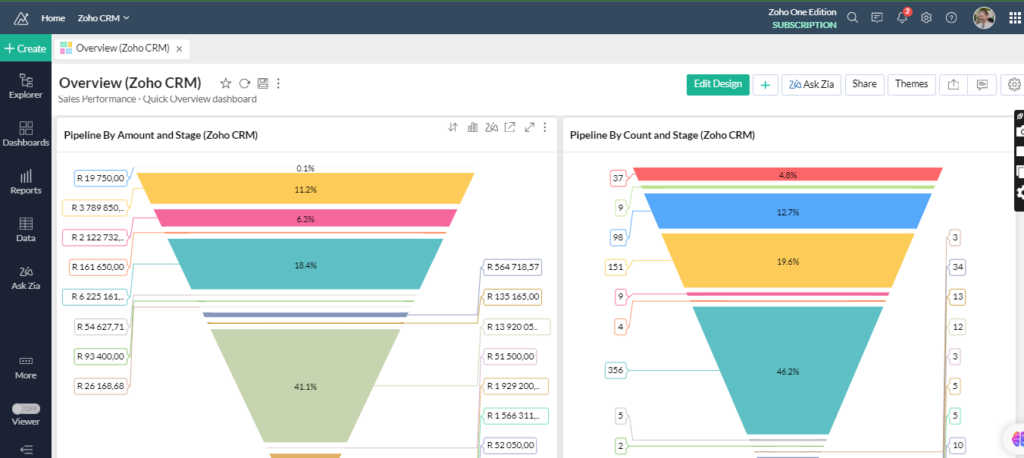Maximize the Pipeline By Amount chart
This screenshot has width=1024, height=458.
click(530, 127)
